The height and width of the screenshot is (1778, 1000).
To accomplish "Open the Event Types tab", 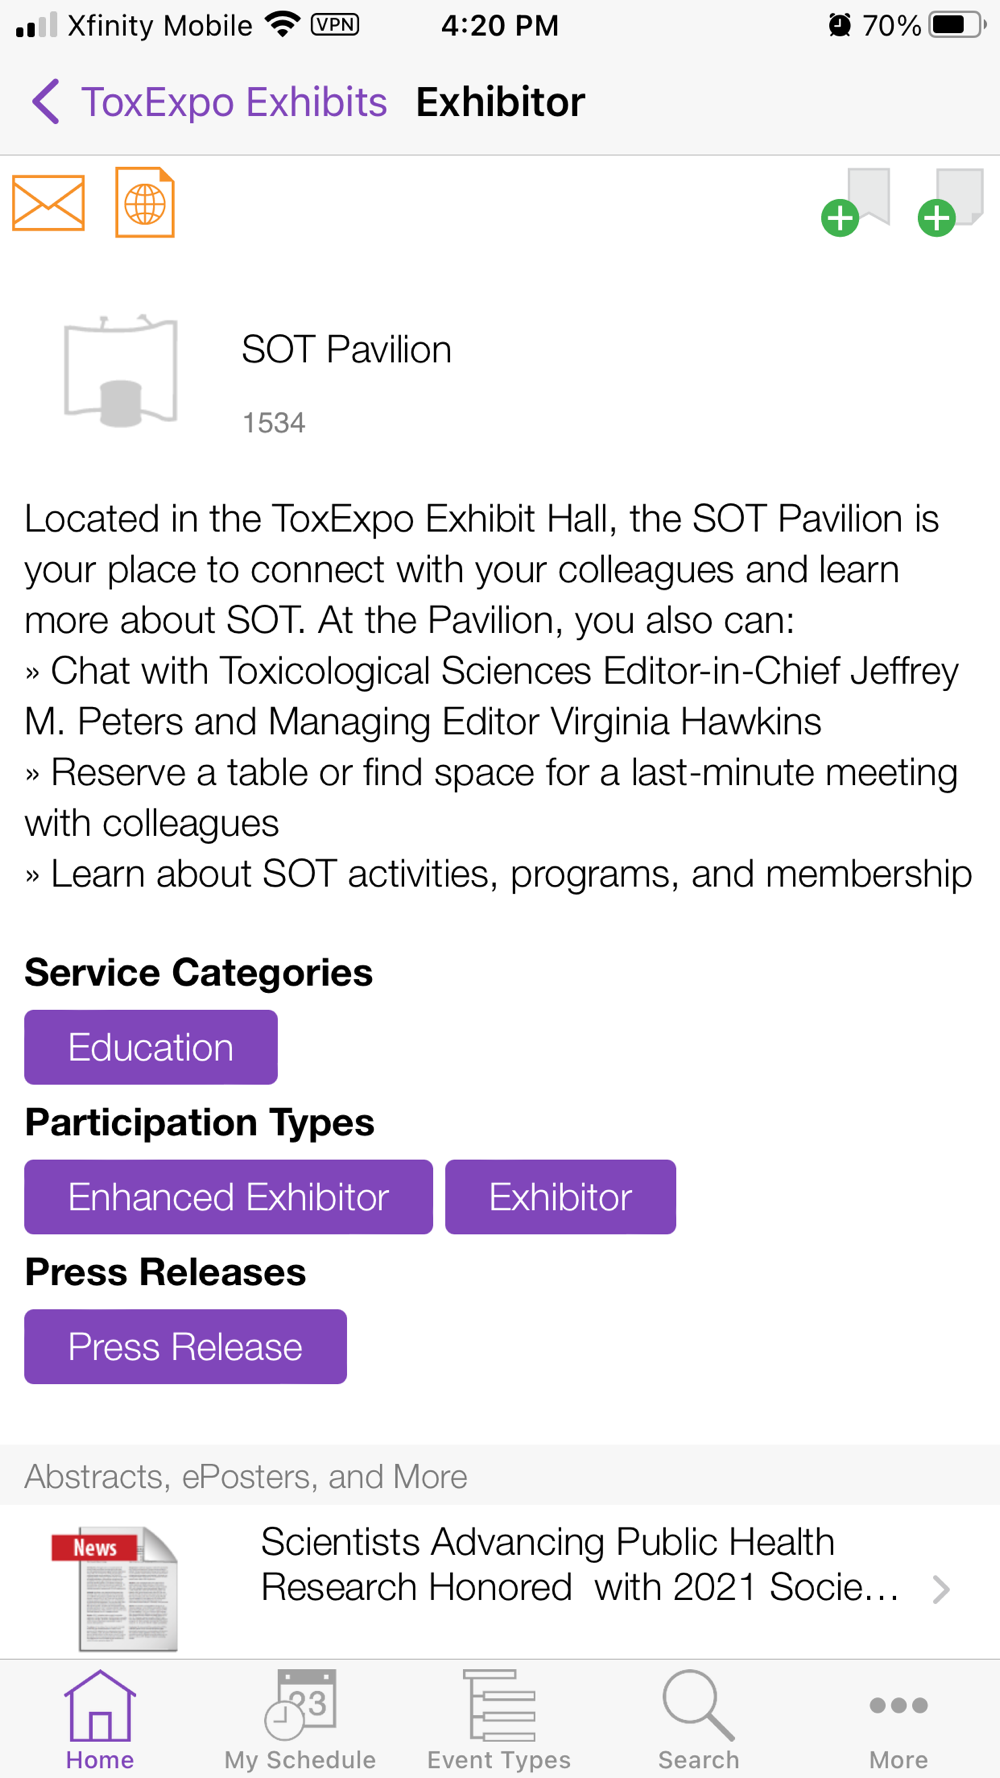I will pos(499,1720).
